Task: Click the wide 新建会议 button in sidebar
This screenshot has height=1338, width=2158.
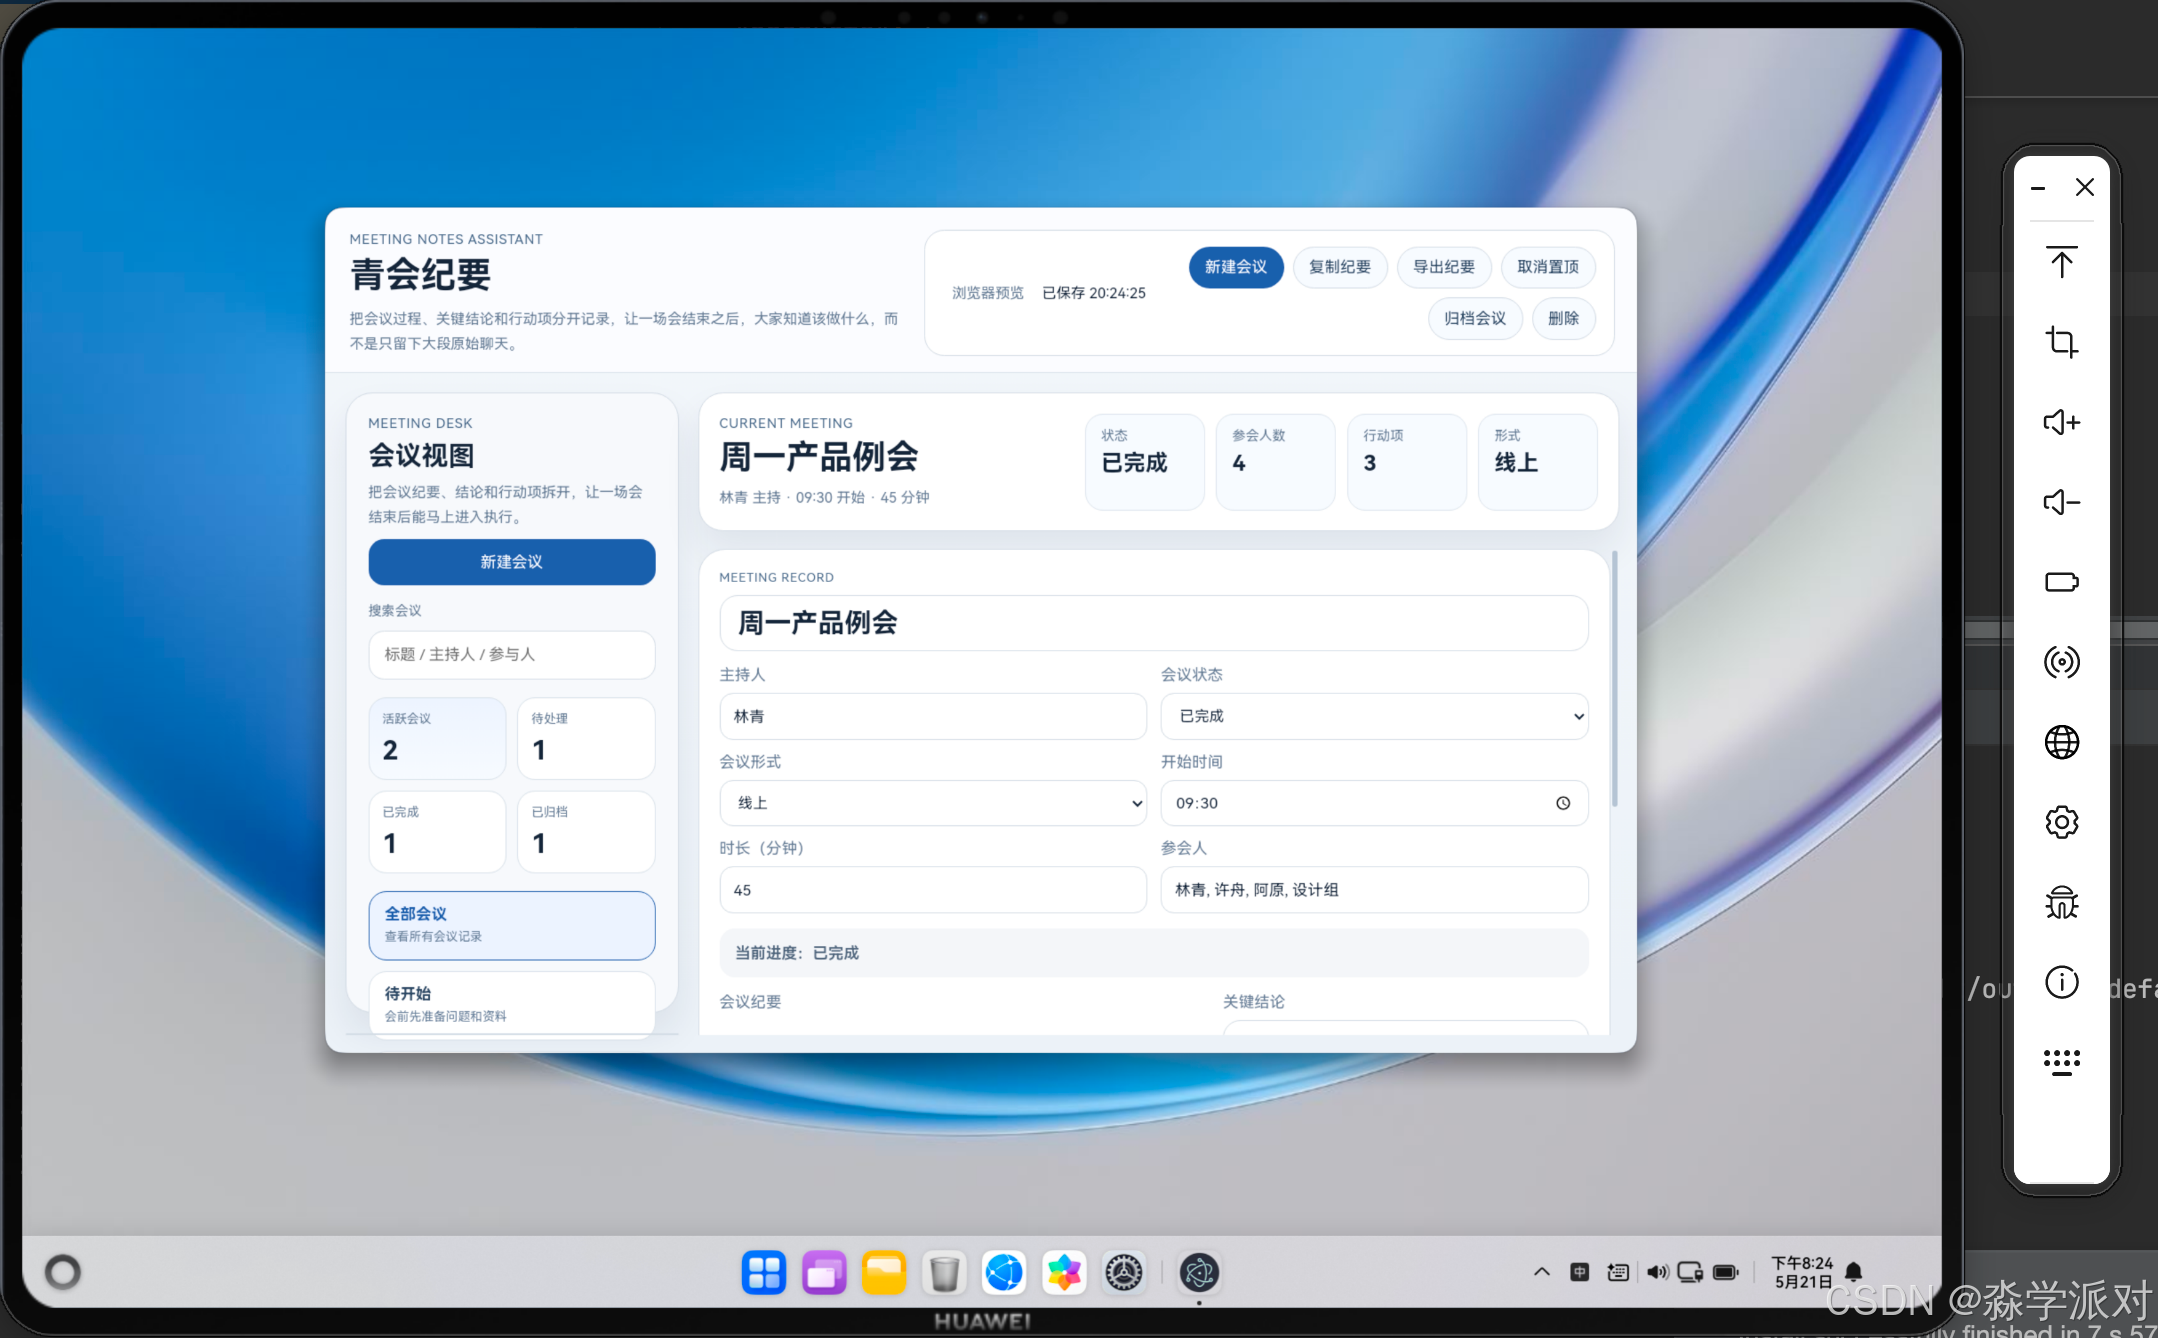Action: pyautogui.click(x=512, y=562)
